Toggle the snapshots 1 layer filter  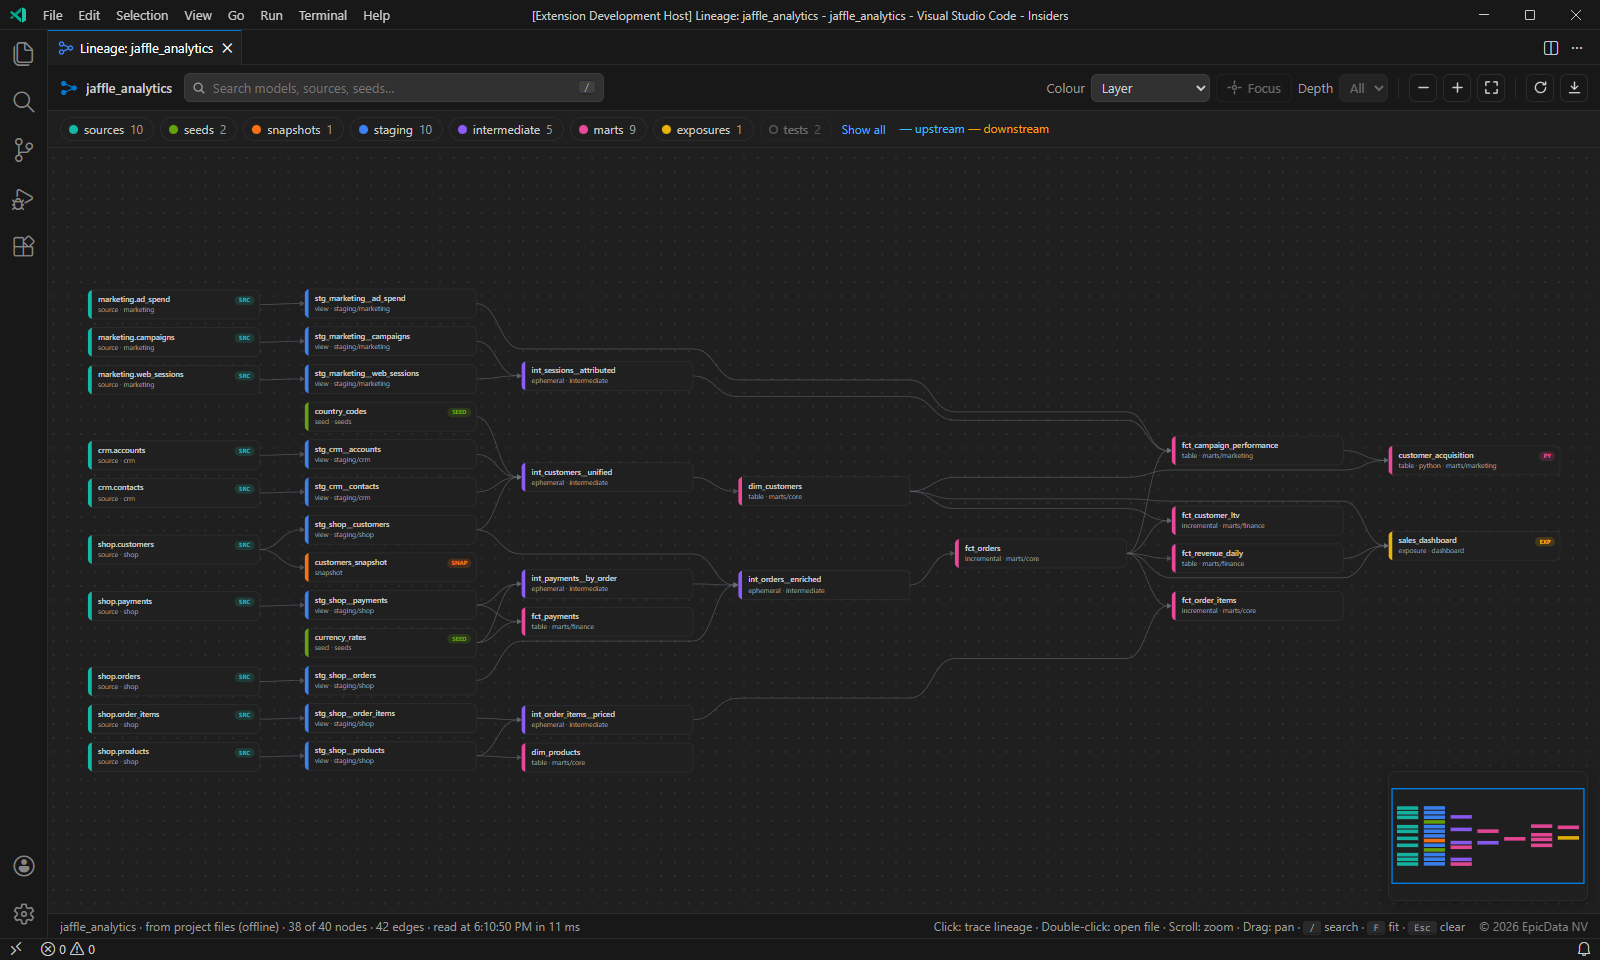(293, 130)
